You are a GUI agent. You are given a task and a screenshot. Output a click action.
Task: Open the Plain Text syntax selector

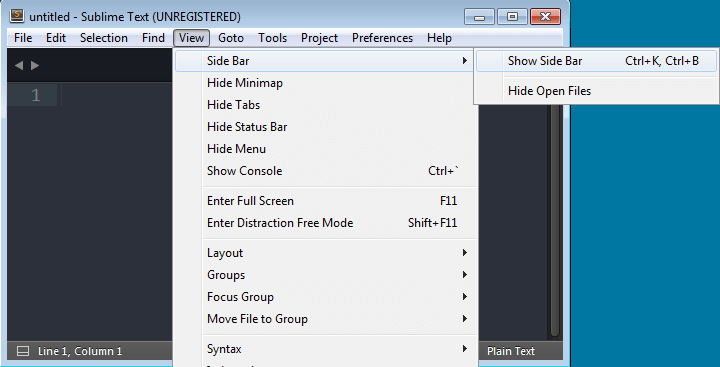tap(511, 351)
